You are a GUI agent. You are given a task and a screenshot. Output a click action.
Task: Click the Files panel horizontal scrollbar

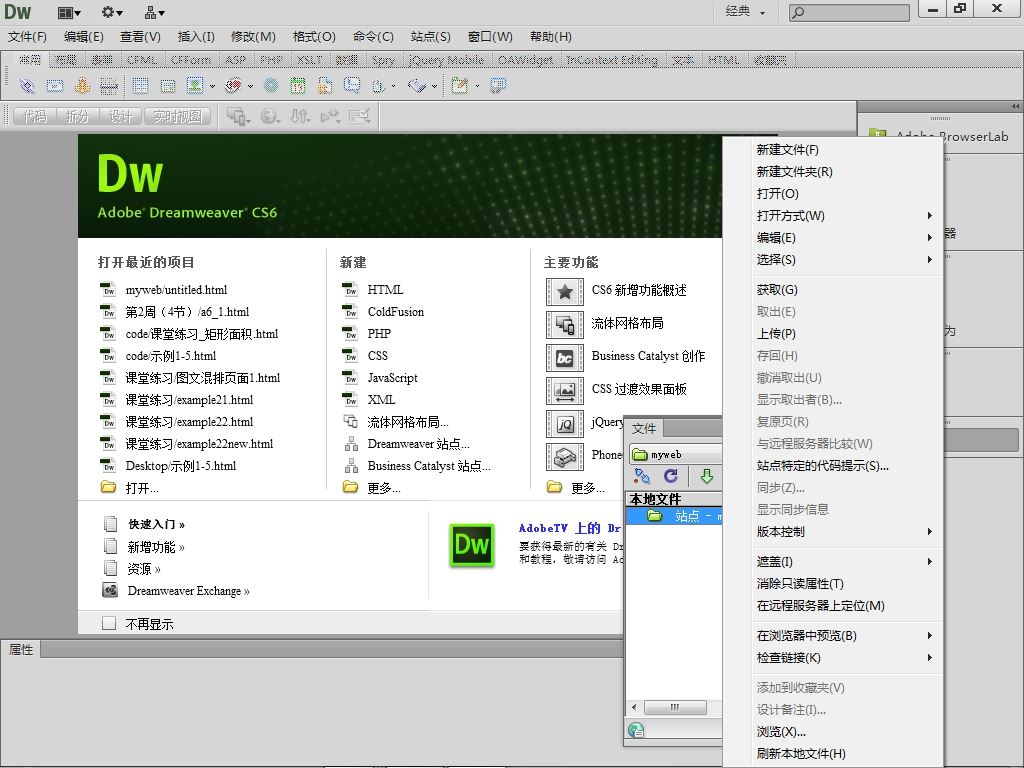coord(675,707)
